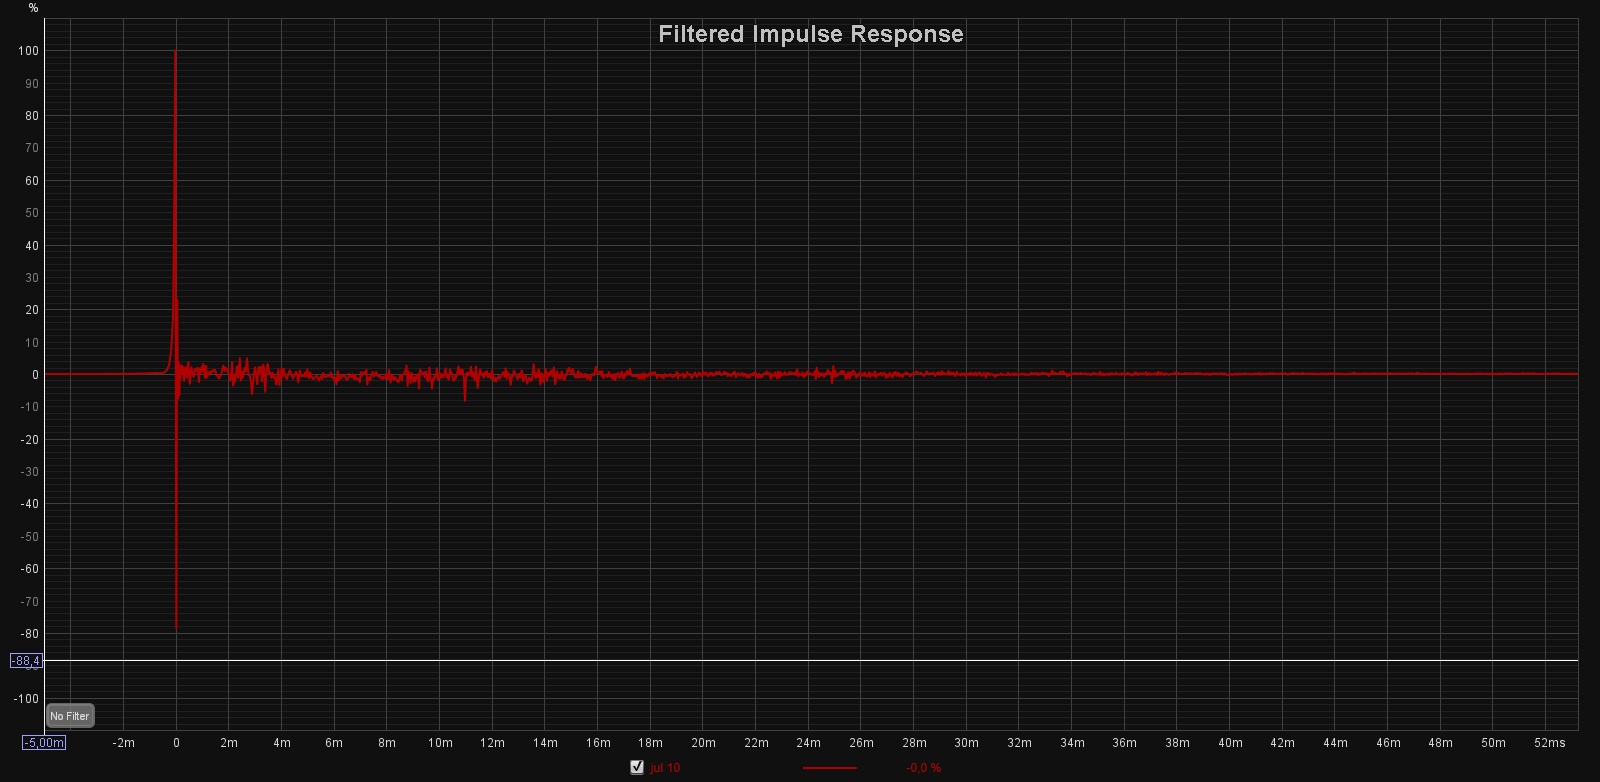Click the 36m label on time axis
Screen dimensions: 1600x782
[x=1124, y=743]
